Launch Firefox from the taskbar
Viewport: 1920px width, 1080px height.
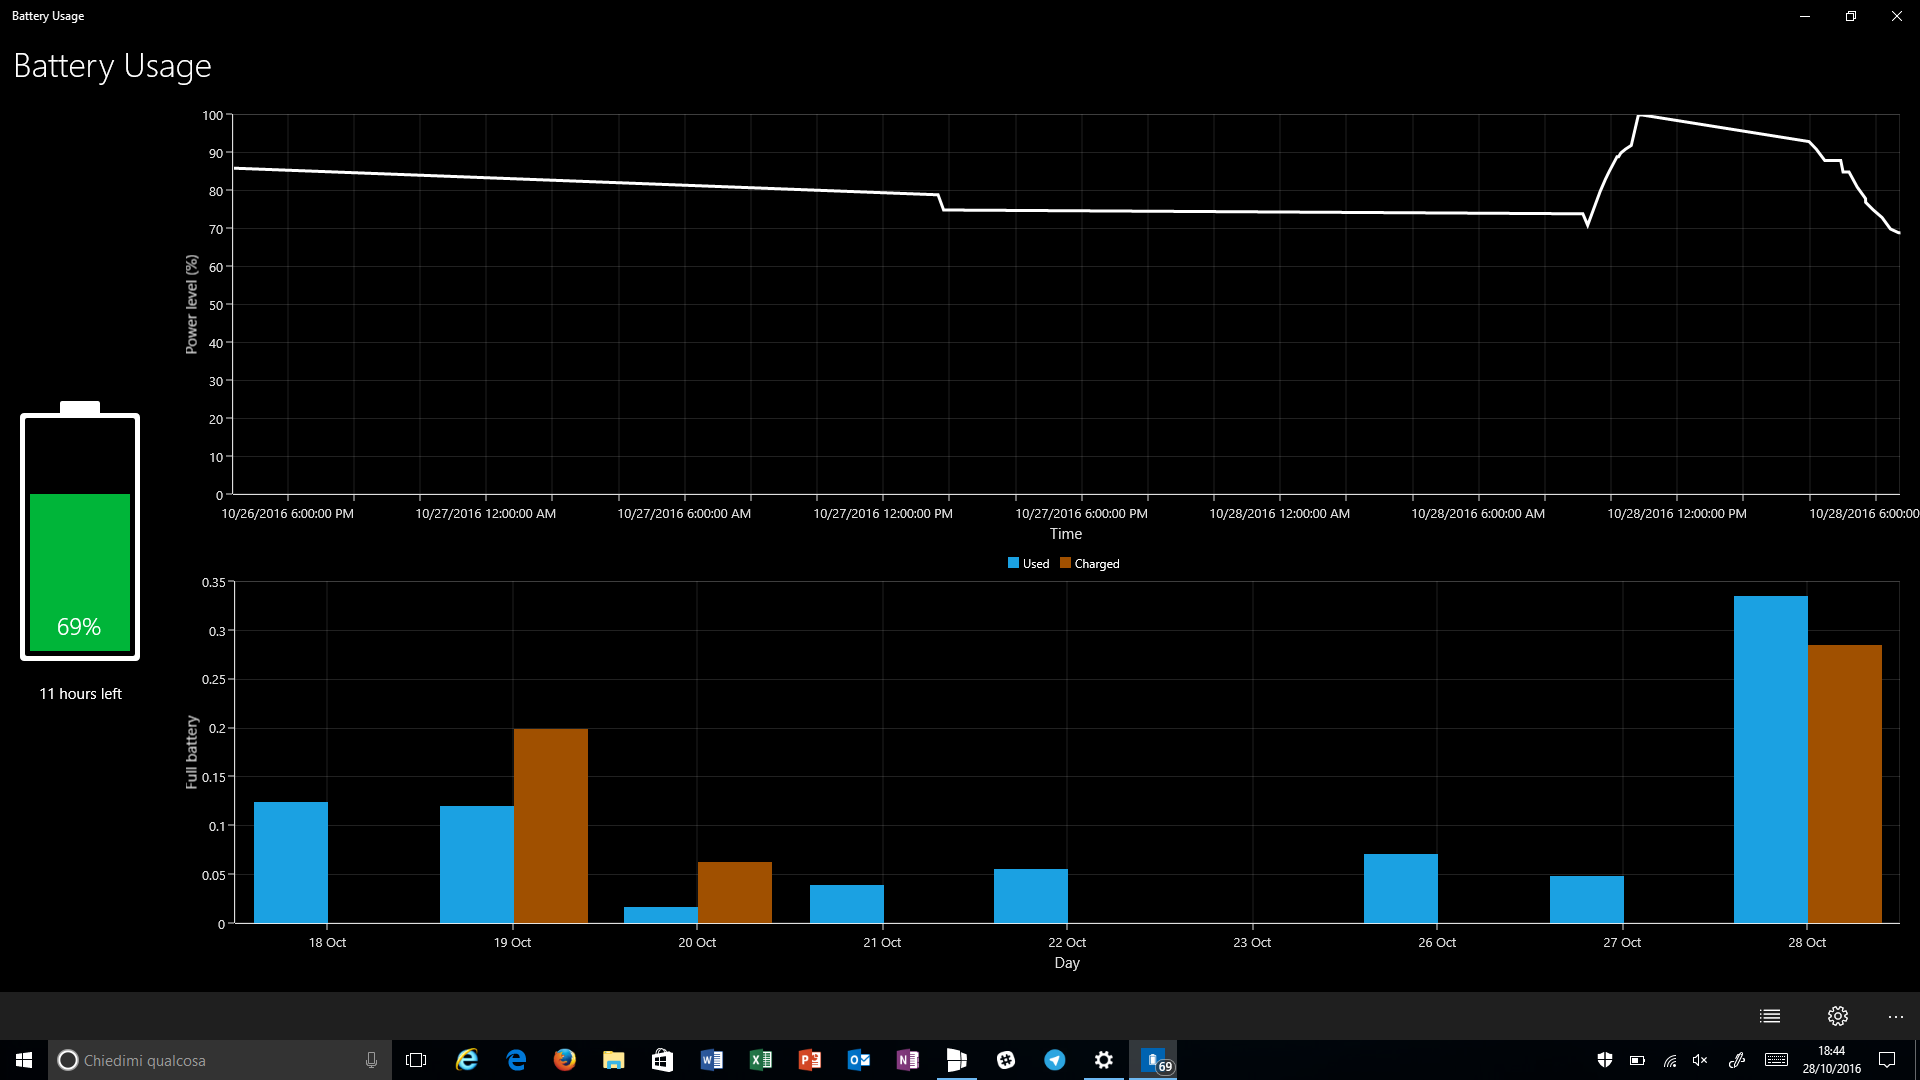[565, 1060]
